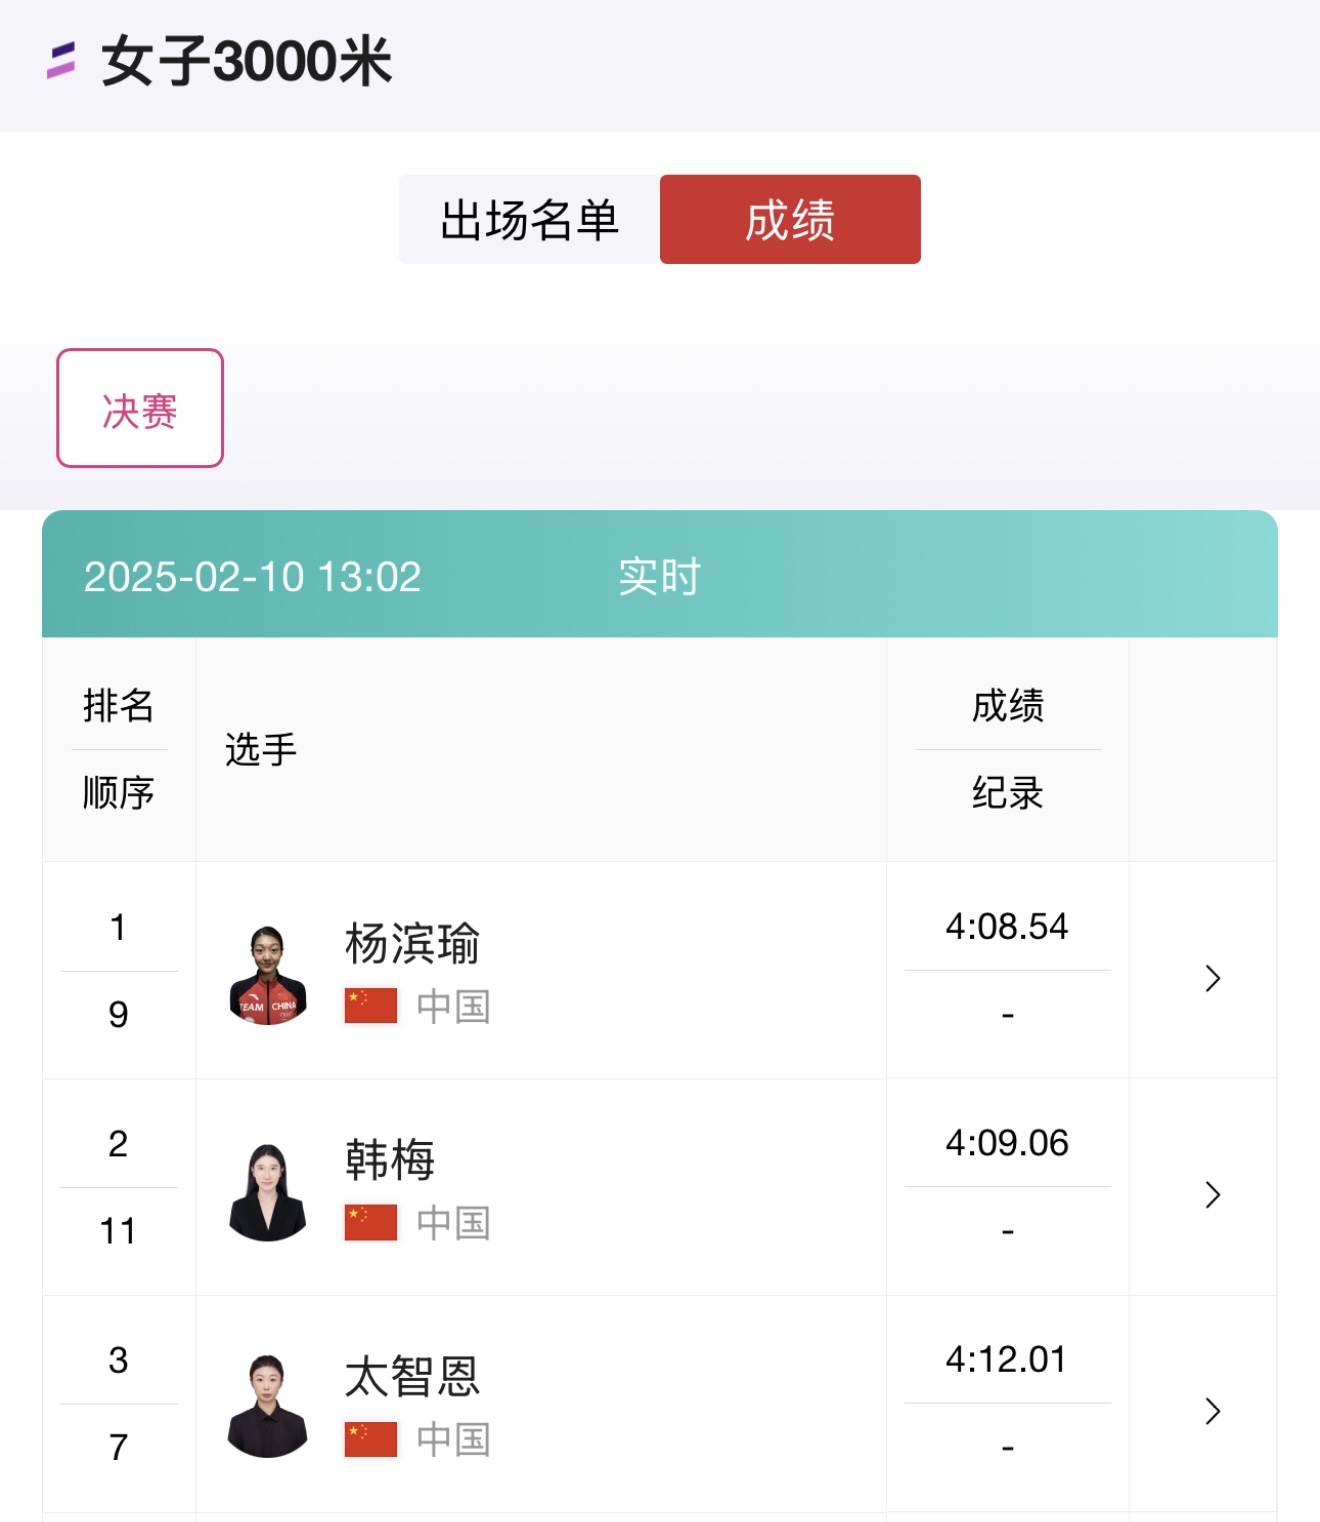Switch to the 出场名单 tab

pyautogui.click(x=529, y=220)
